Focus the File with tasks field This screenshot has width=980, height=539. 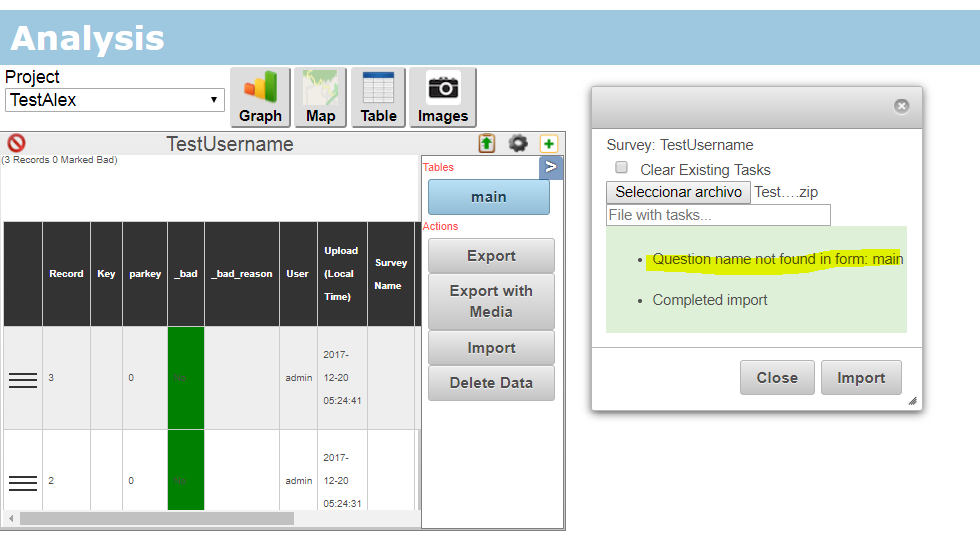point(718,215)
